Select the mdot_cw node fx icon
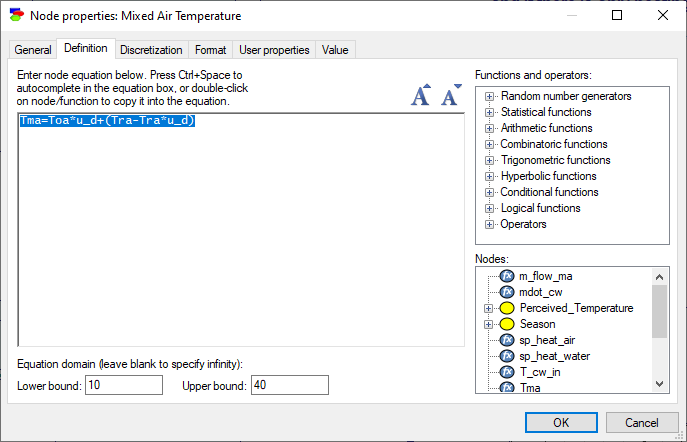The width and height of the screenshot is (687, 442). (x=507, y=292)
